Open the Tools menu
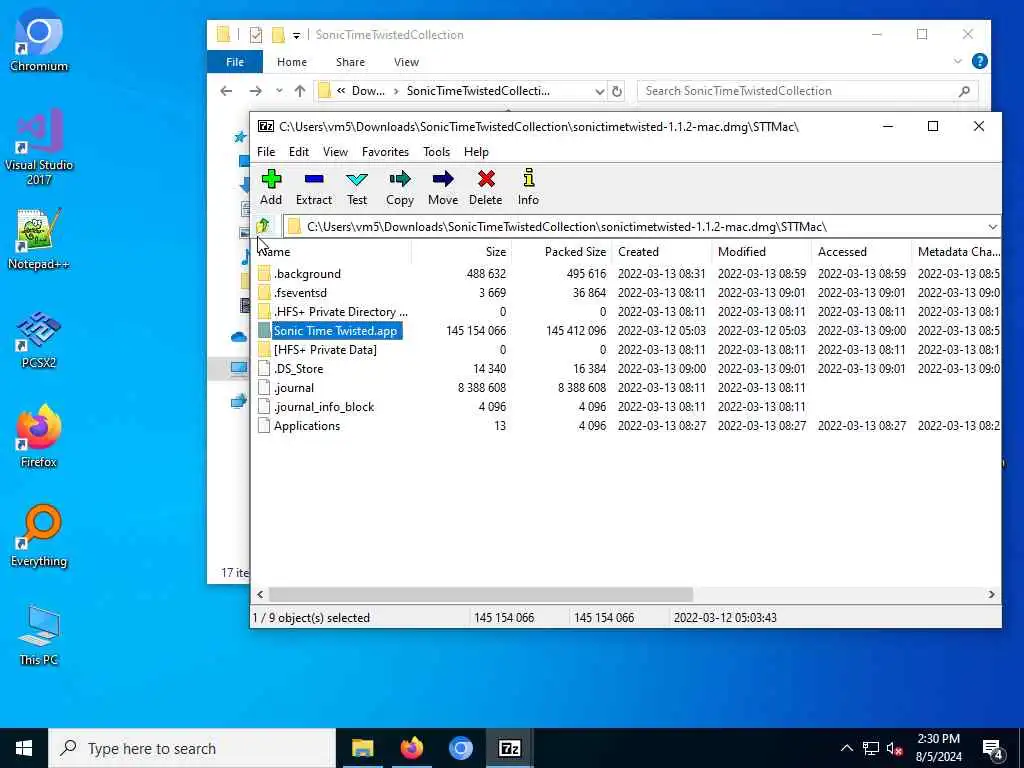This screenshot has height=768, width=1024. (436, 152)
